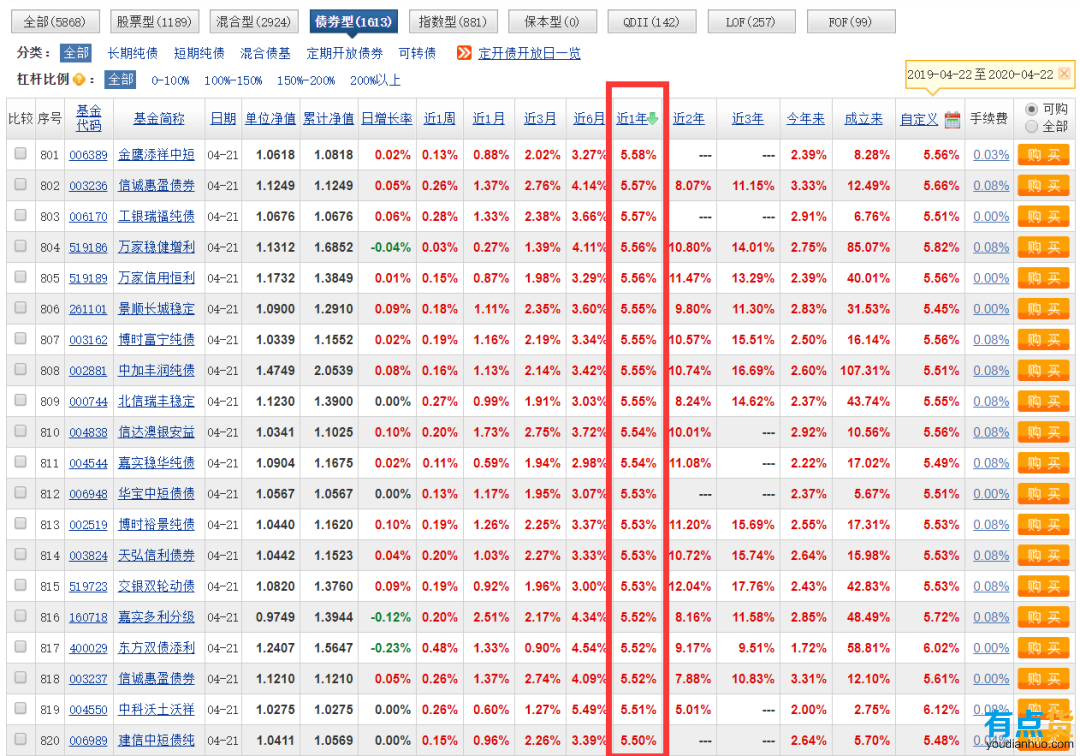Click the calendar icon beside 自定义 header
The width and height of the screenshot is (1080, 756).
pos(952,119)
